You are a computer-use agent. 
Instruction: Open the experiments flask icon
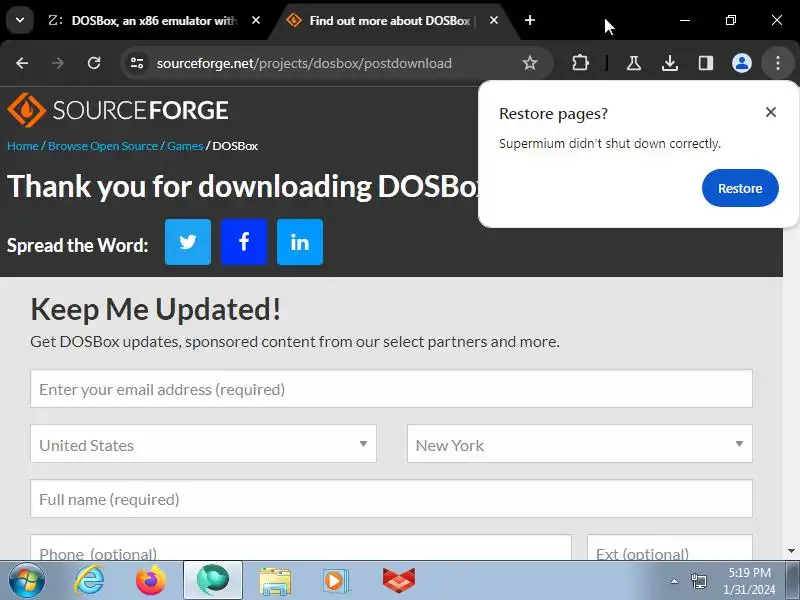(634, 63)
